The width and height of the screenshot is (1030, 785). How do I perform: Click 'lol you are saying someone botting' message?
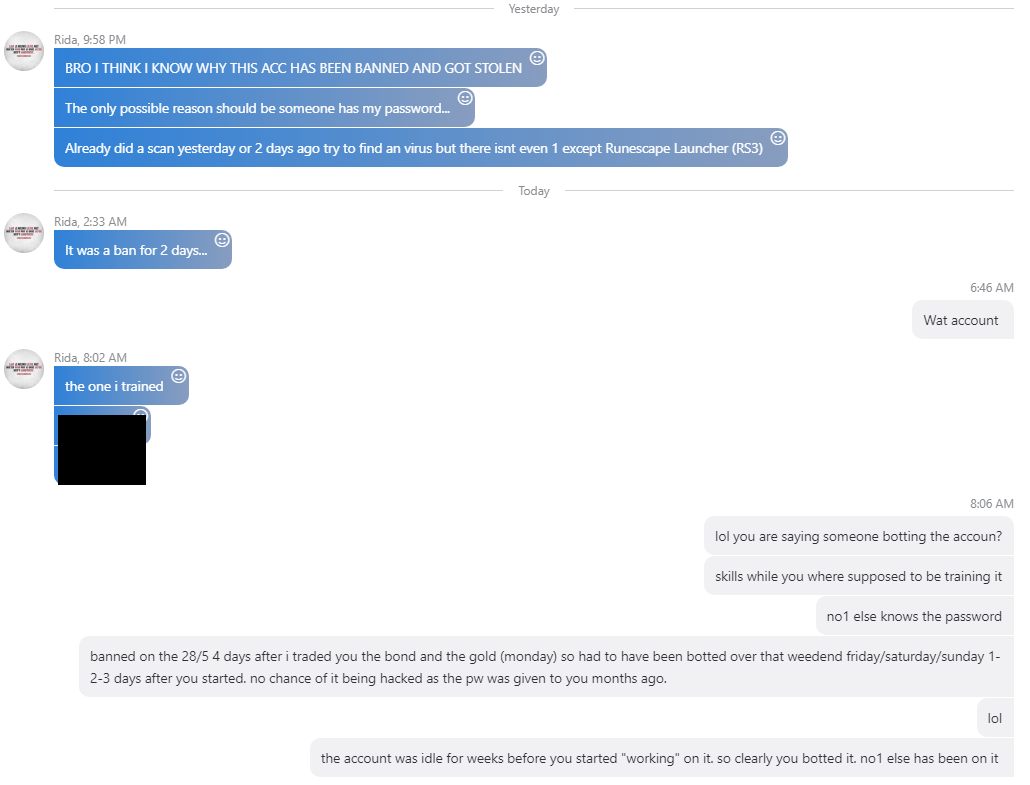click(859, 536)
